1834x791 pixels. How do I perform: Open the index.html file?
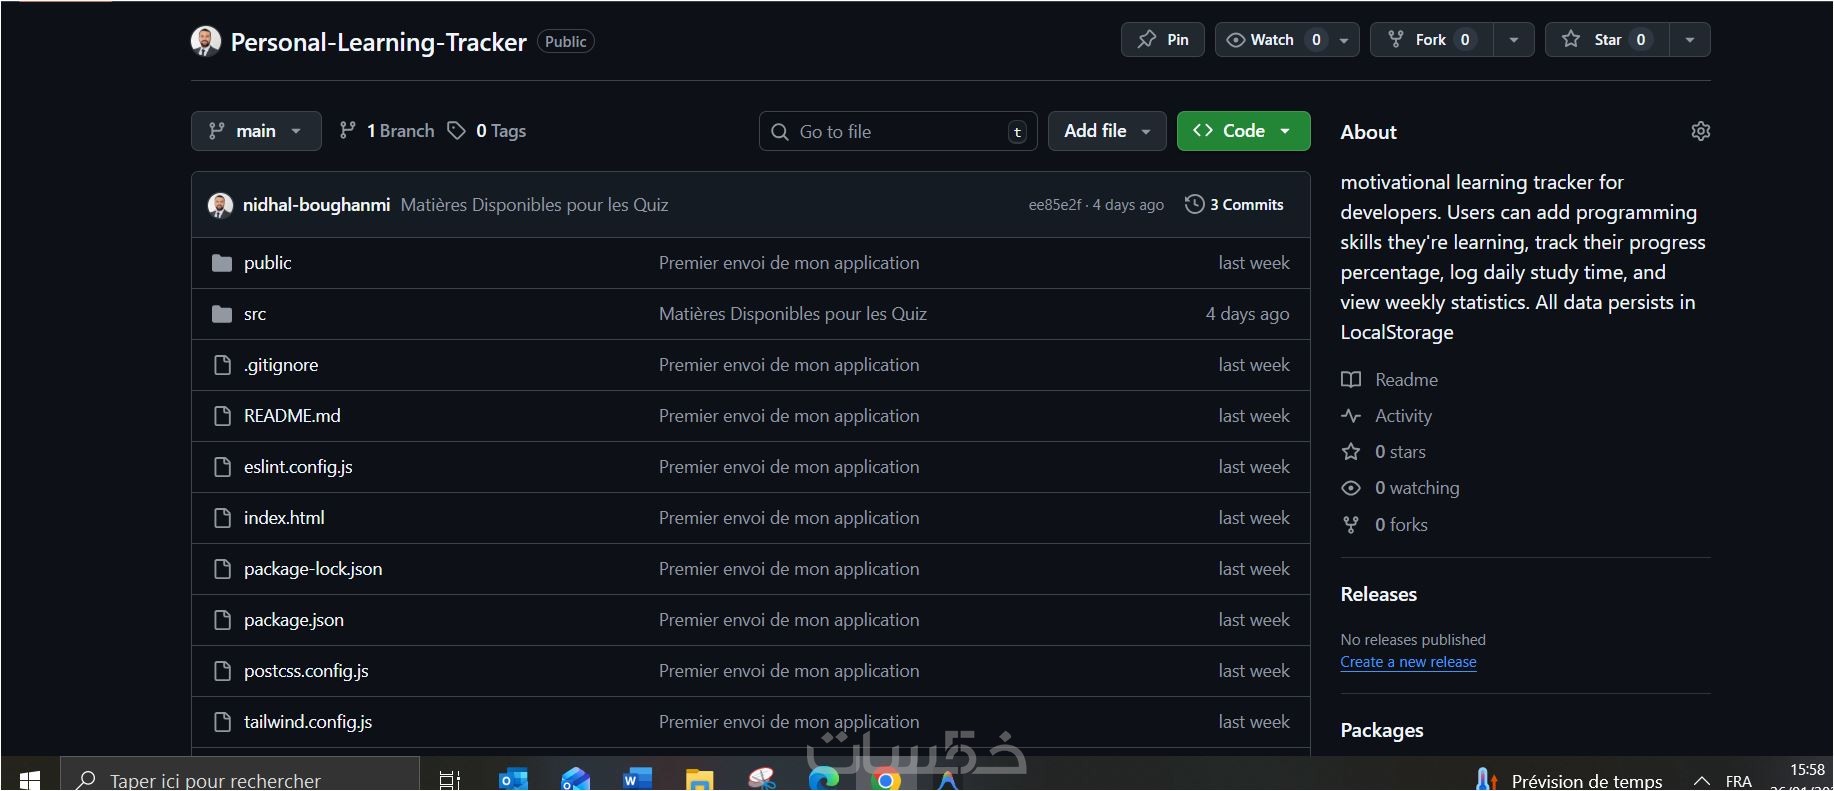coord(284,518)
